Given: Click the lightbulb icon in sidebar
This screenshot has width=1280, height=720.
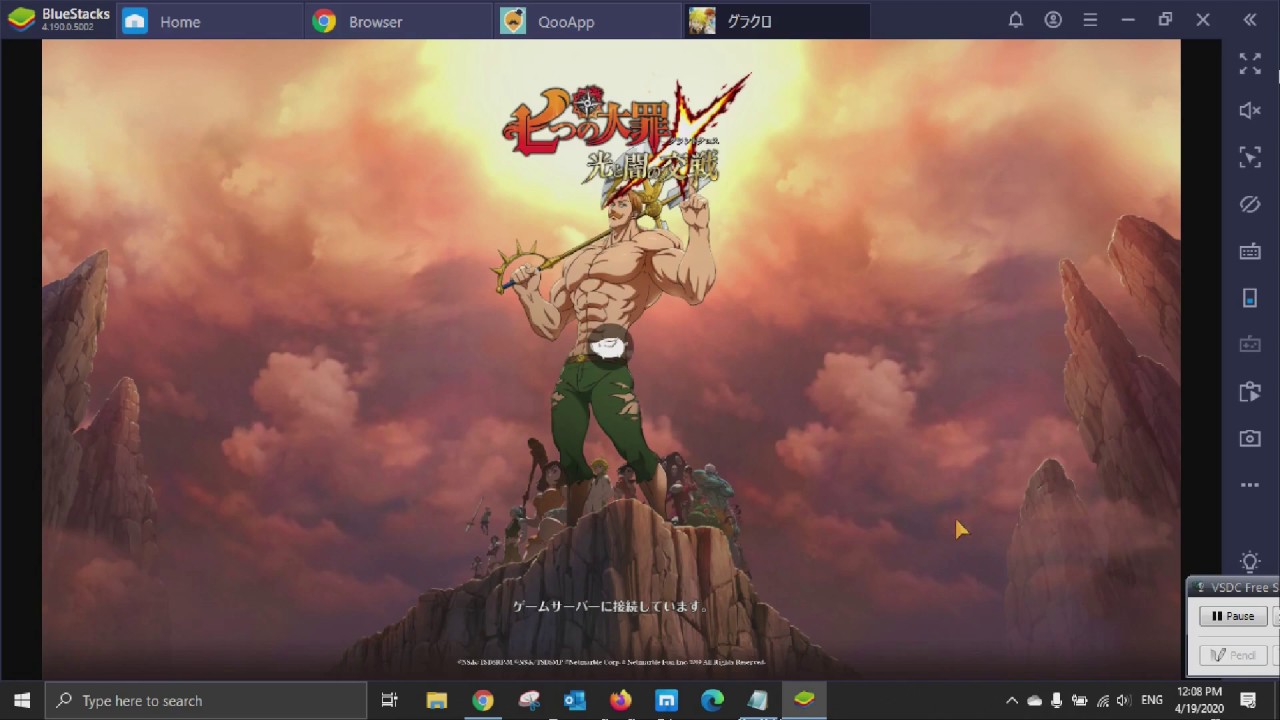Looking at the screenshot, I should [x=1250, y=561].
